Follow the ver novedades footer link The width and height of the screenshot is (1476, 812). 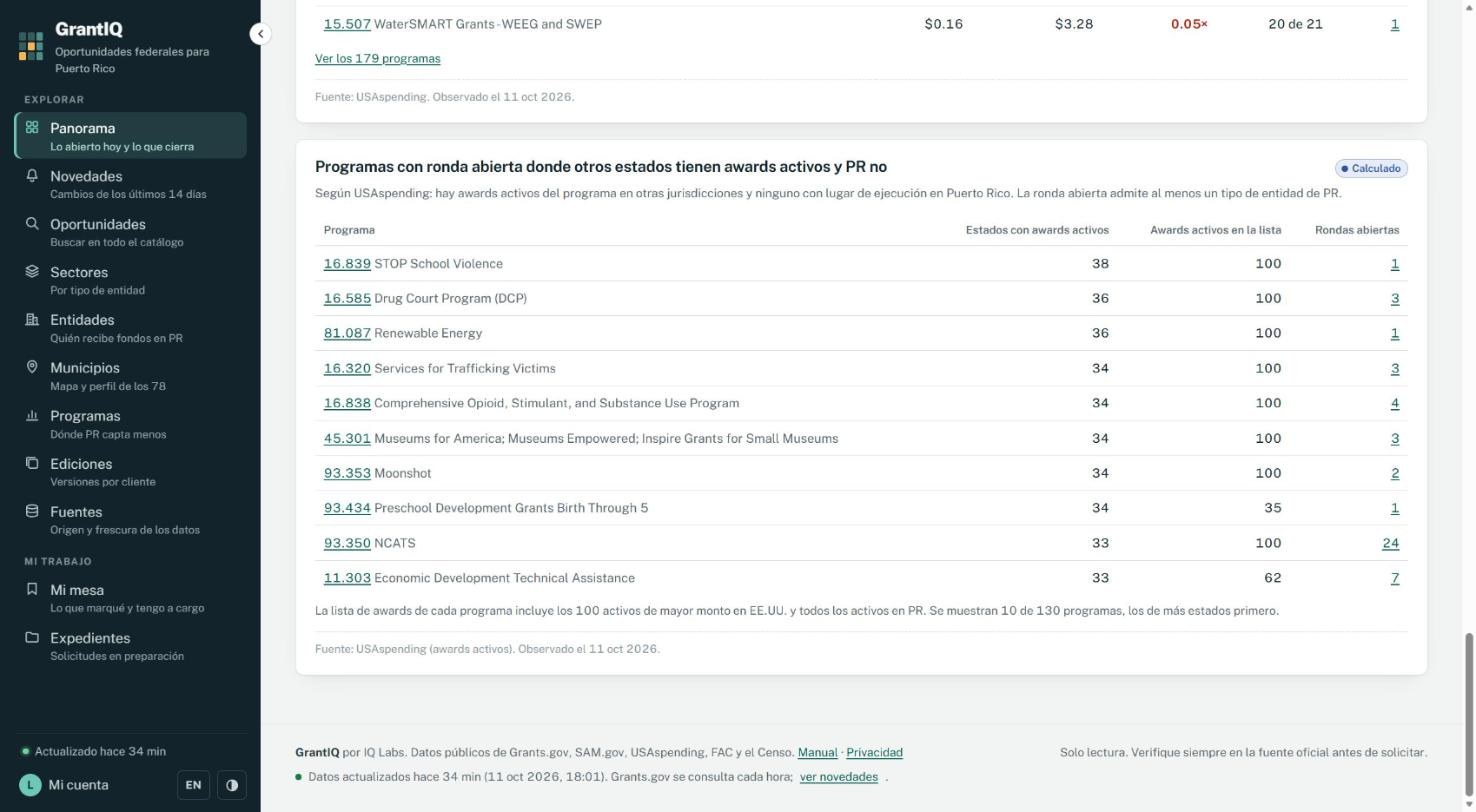click(x=839, y=777)
